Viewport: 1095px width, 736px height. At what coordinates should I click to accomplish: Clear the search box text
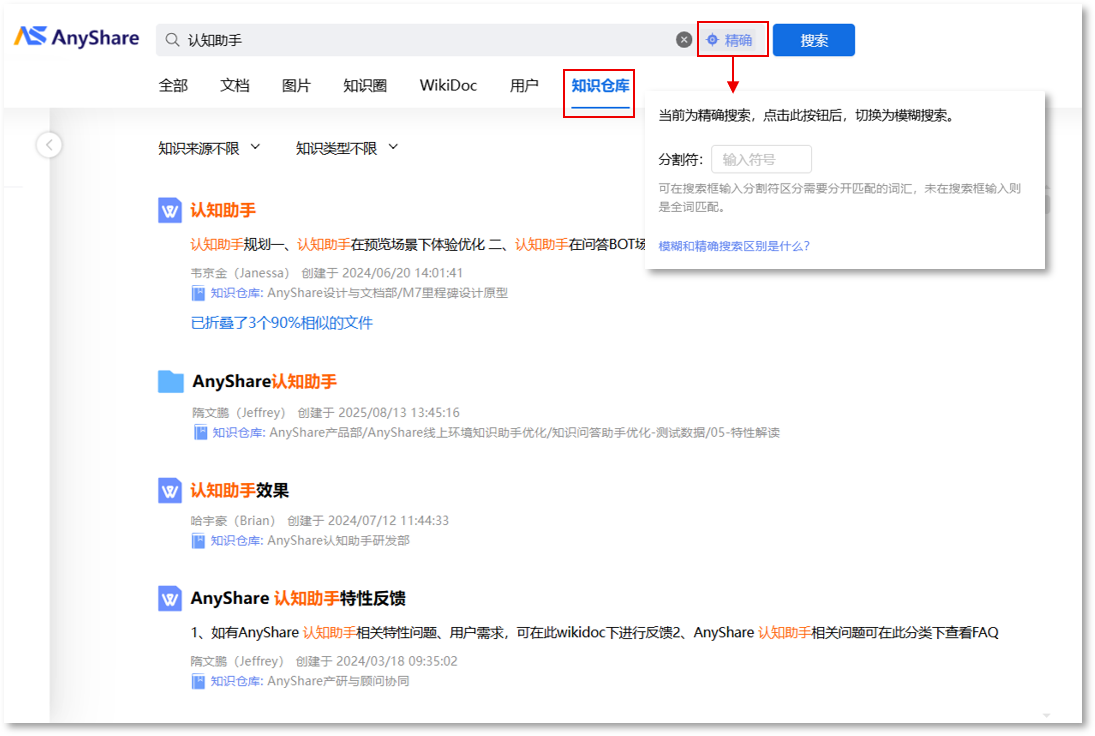[684, 40]
